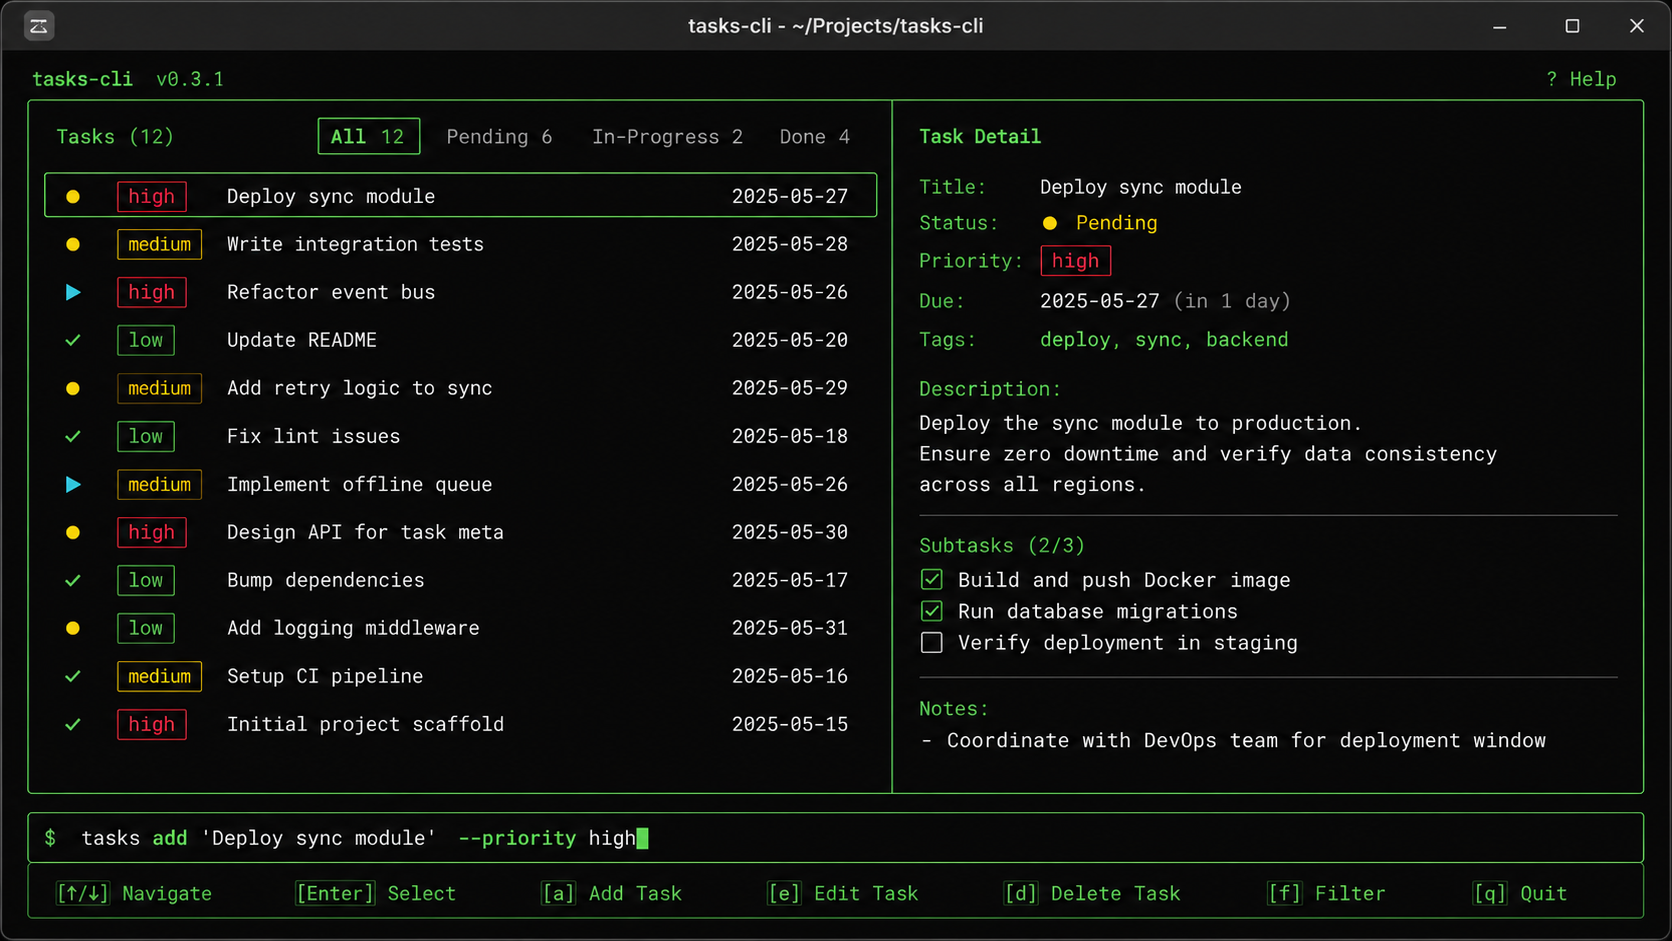This screenshot has height=941, width=1672.
Task: Select the Write integration tests task
Action: (460, 245)
